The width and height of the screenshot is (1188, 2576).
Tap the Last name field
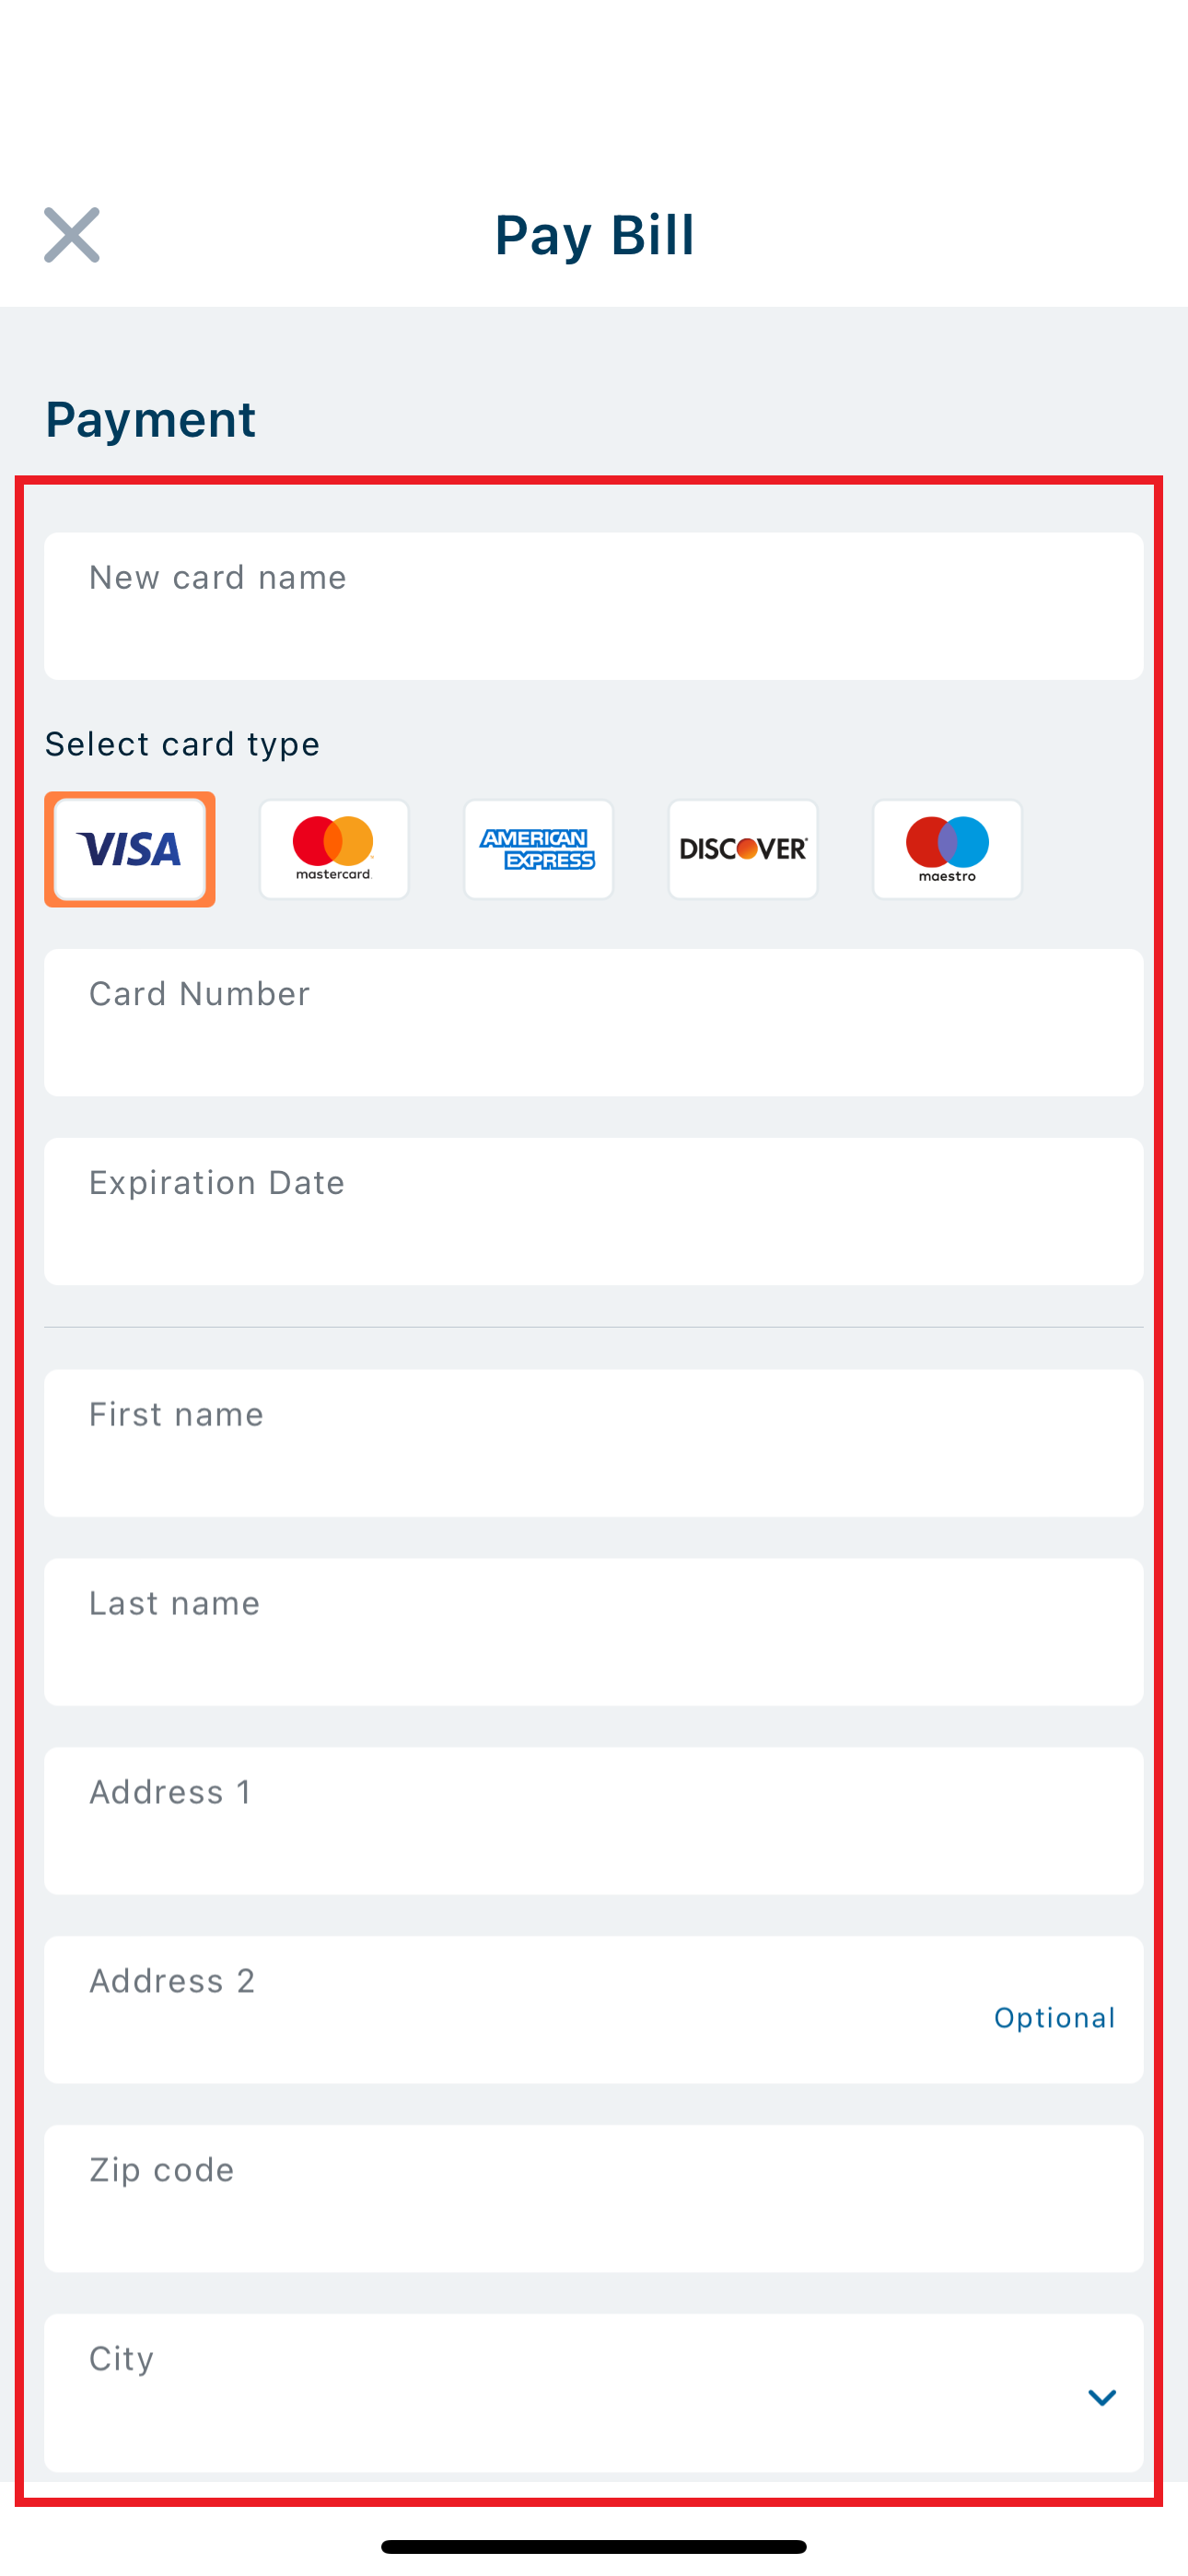[594, 1632]
